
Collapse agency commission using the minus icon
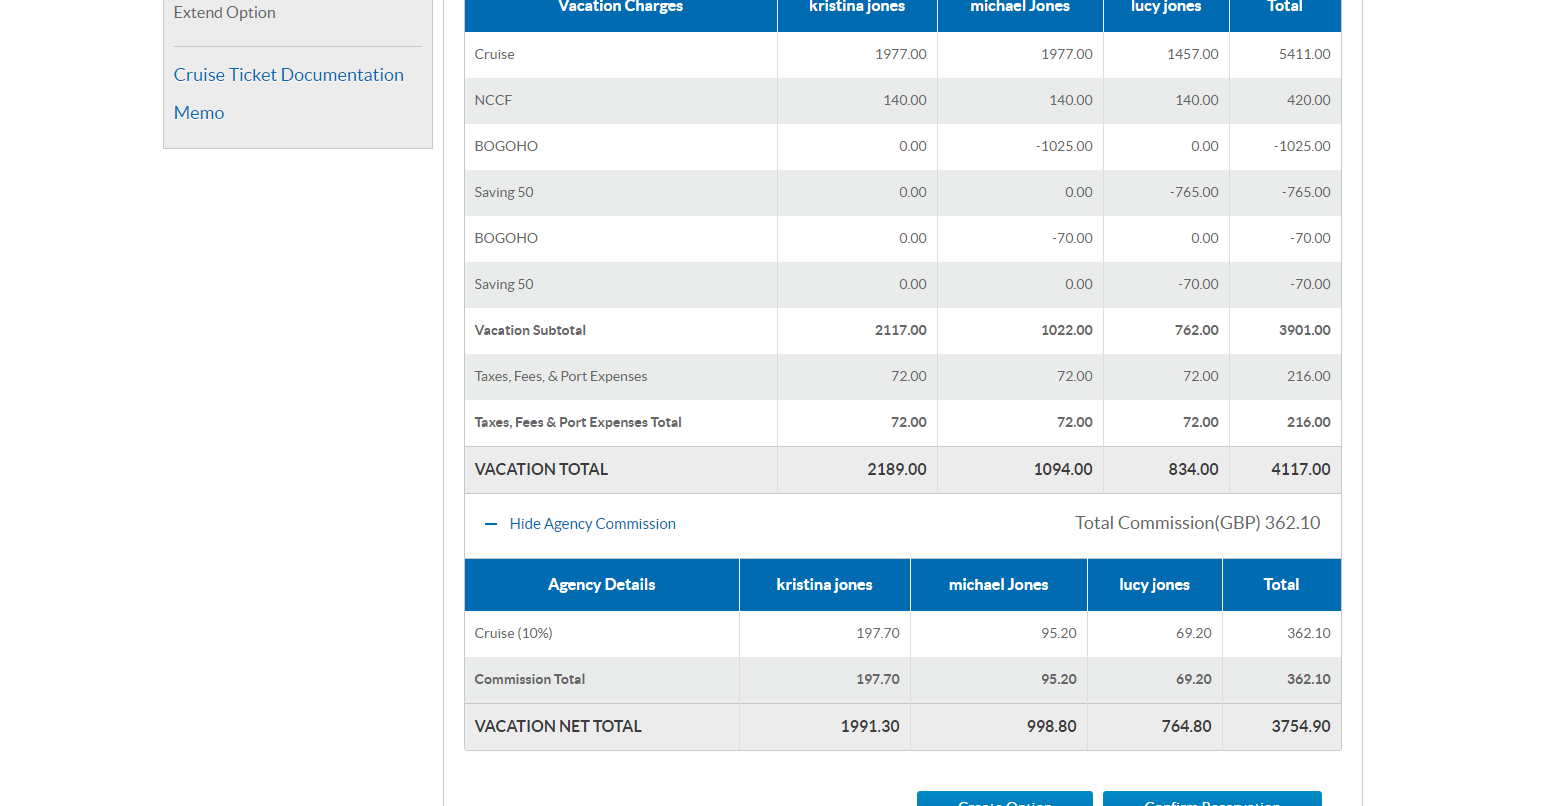tap(491, 524)
